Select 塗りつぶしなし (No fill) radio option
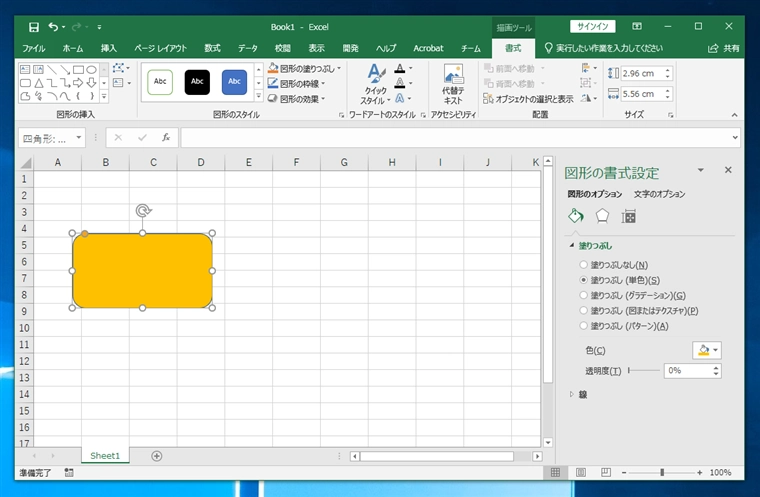 (584, 265)
